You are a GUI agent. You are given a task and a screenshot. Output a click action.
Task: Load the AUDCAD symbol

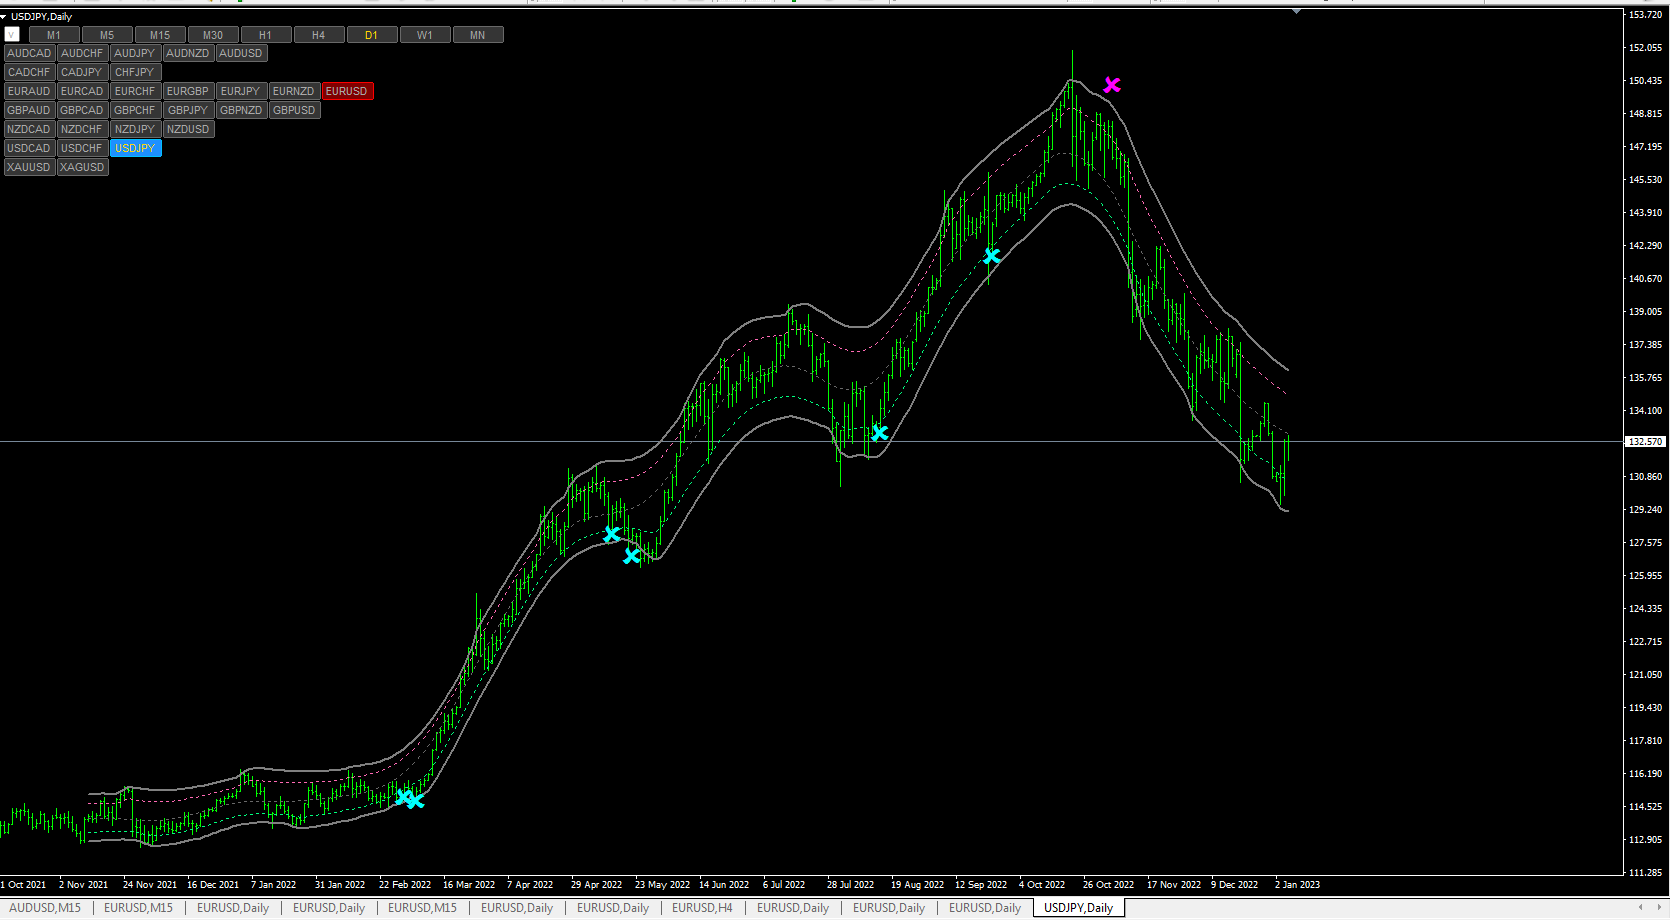(x=29, y=53)
